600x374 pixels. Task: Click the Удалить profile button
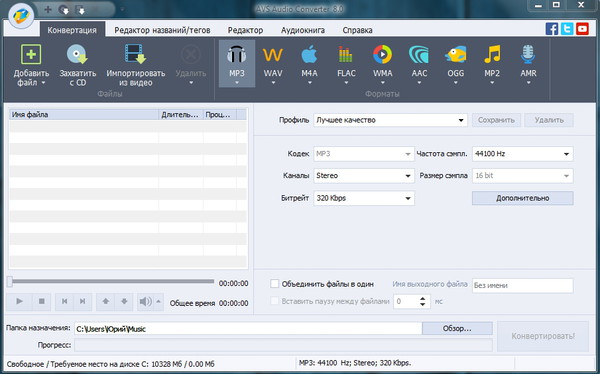(x=549, y=120)
